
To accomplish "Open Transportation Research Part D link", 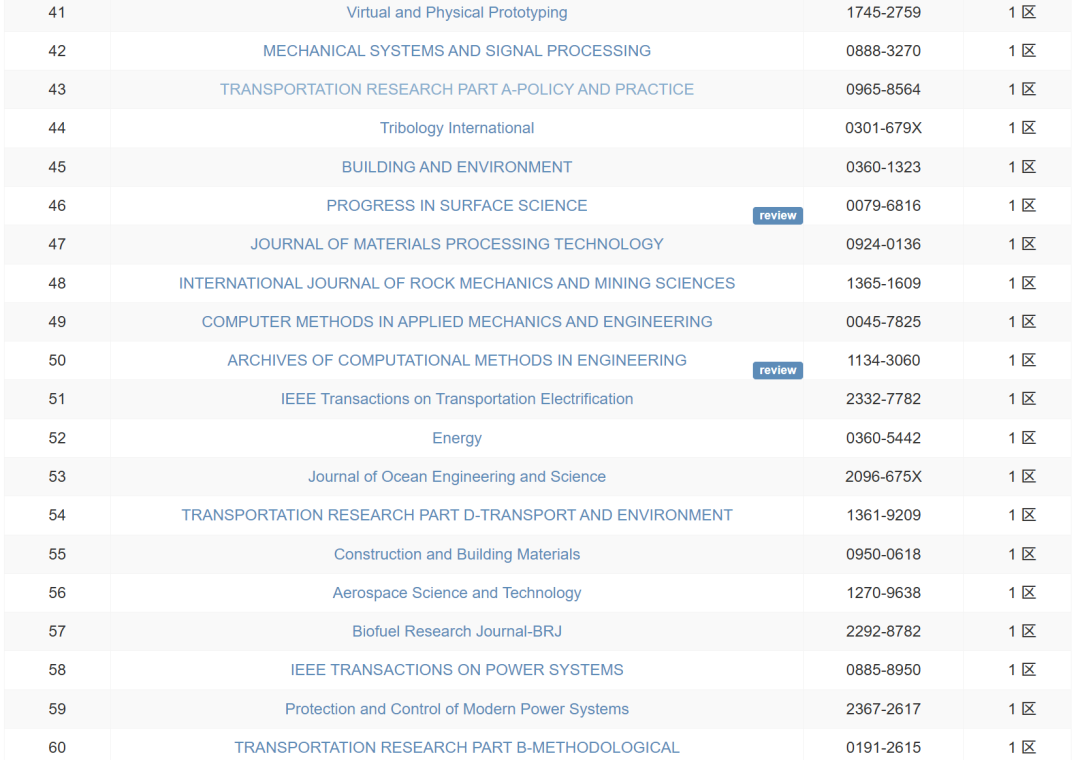I will pos(457,515).
